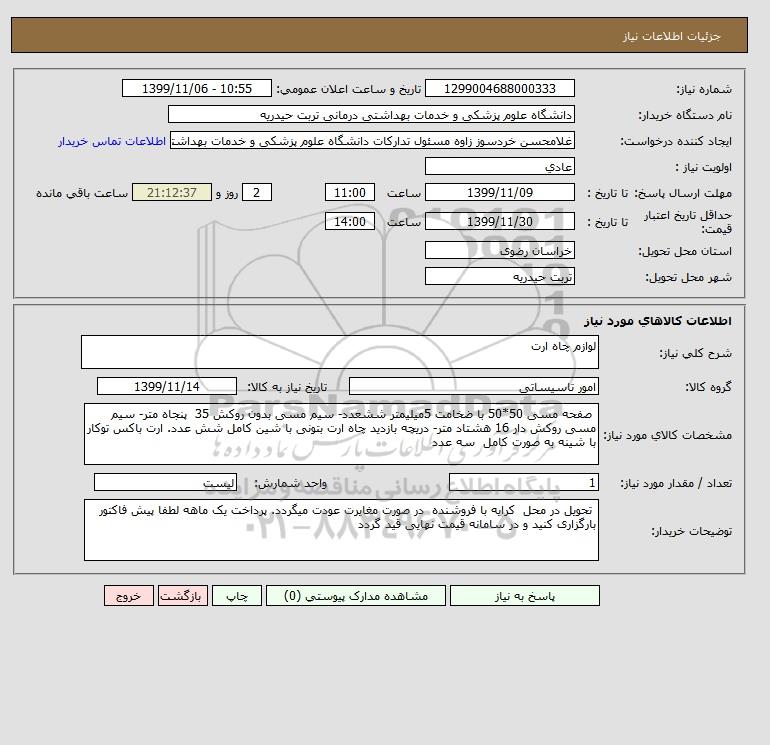This screenshot has width=770, height=745.
Task: Click the بازگشت back button
Action: pos(183,596)
